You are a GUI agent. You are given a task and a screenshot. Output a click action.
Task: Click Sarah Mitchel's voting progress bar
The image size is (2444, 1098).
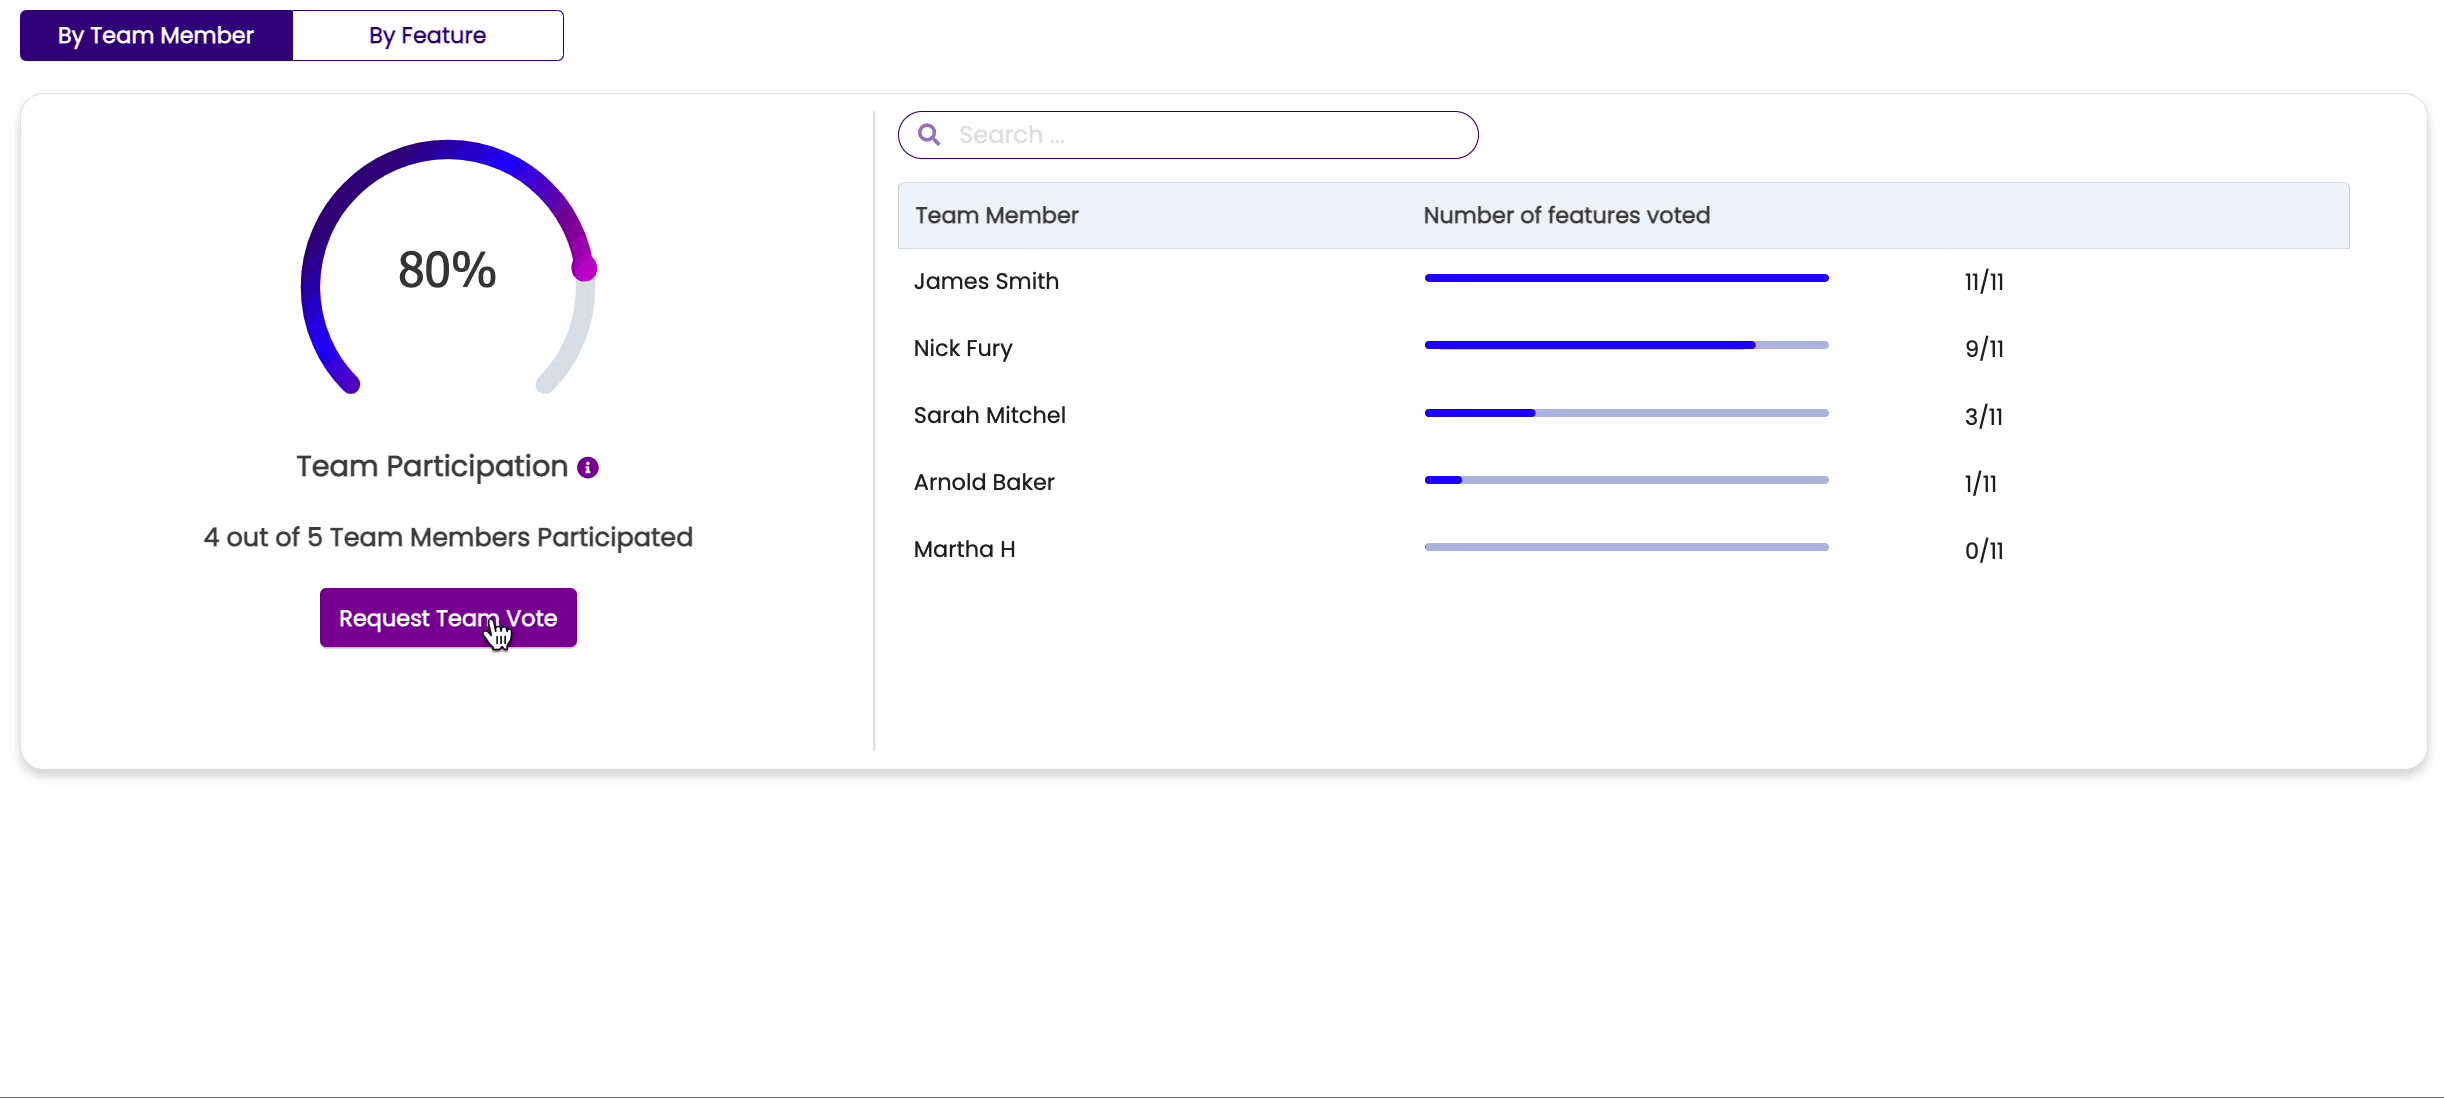1626,413
